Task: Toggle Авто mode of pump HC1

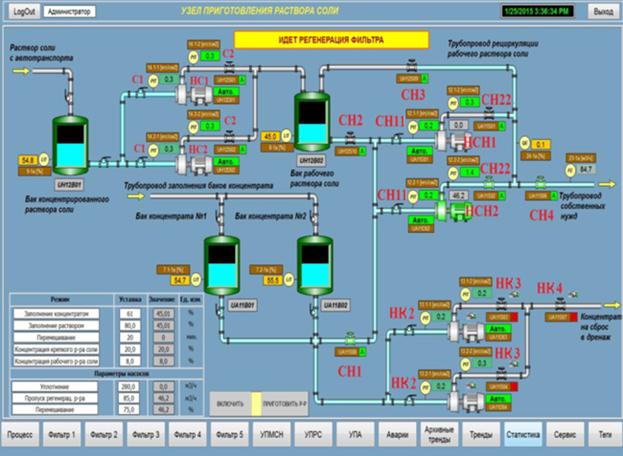Action: coord(226,92)
